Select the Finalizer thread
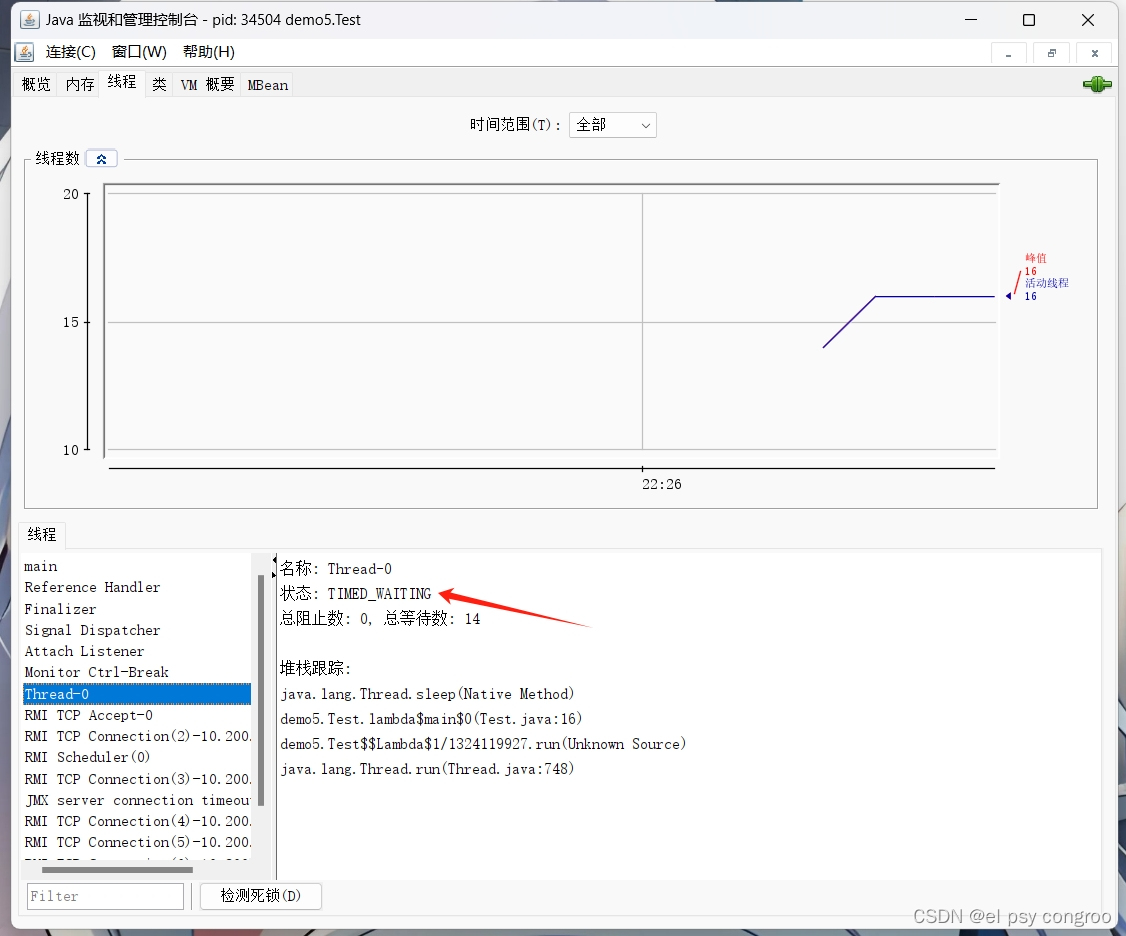The width and height of the screenshot is (1126, 936). click(x=136, y=609)
